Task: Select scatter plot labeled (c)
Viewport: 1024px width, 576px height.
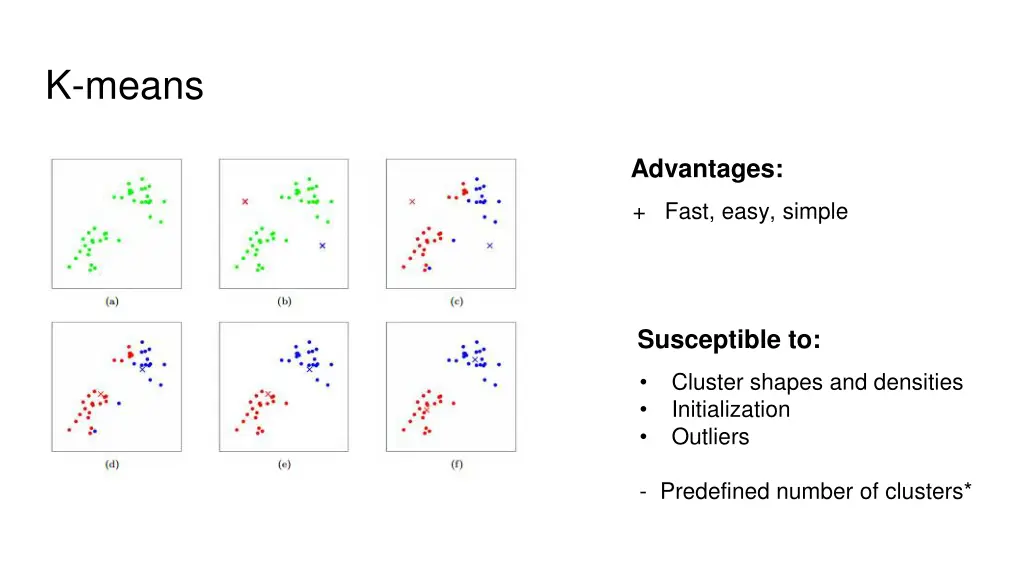Action: (451, 223)
